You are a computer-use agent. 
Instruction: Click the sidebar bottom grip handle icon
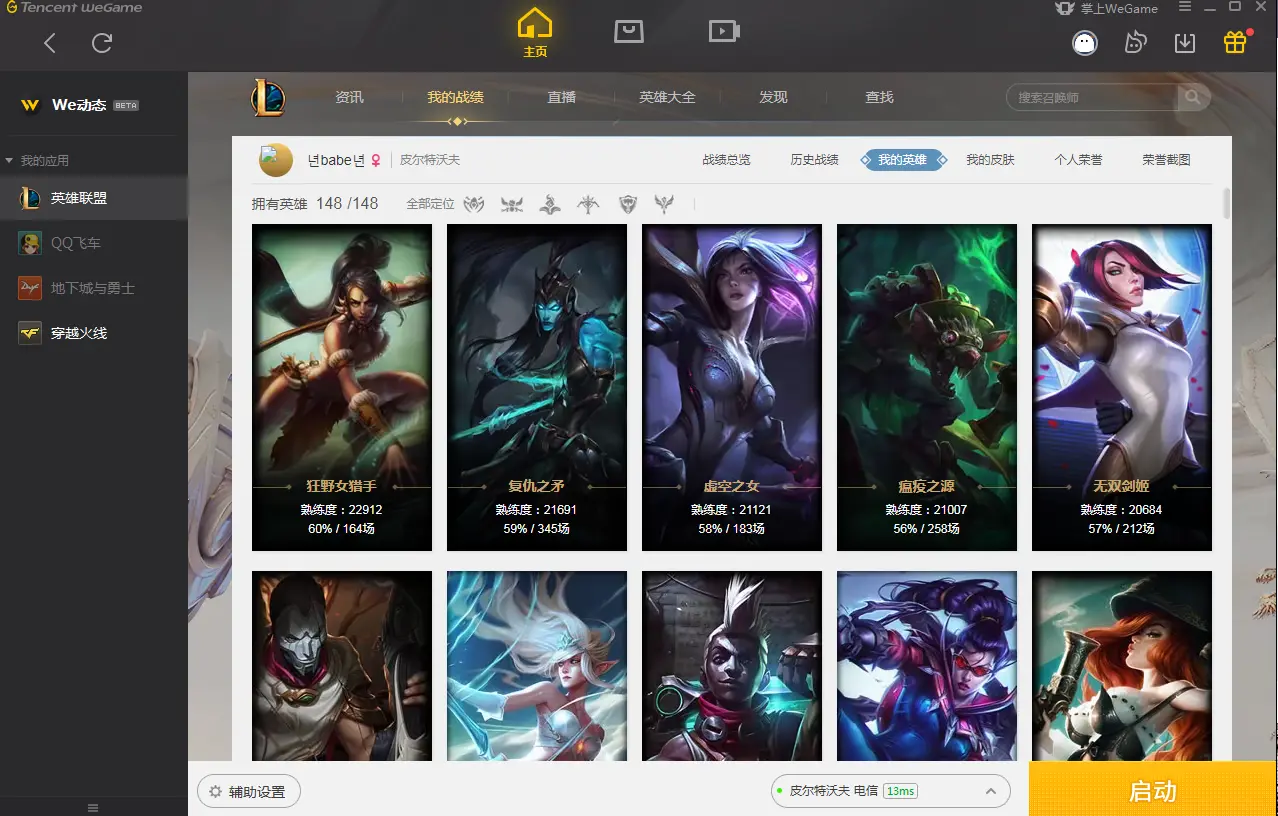coord(94,808)
